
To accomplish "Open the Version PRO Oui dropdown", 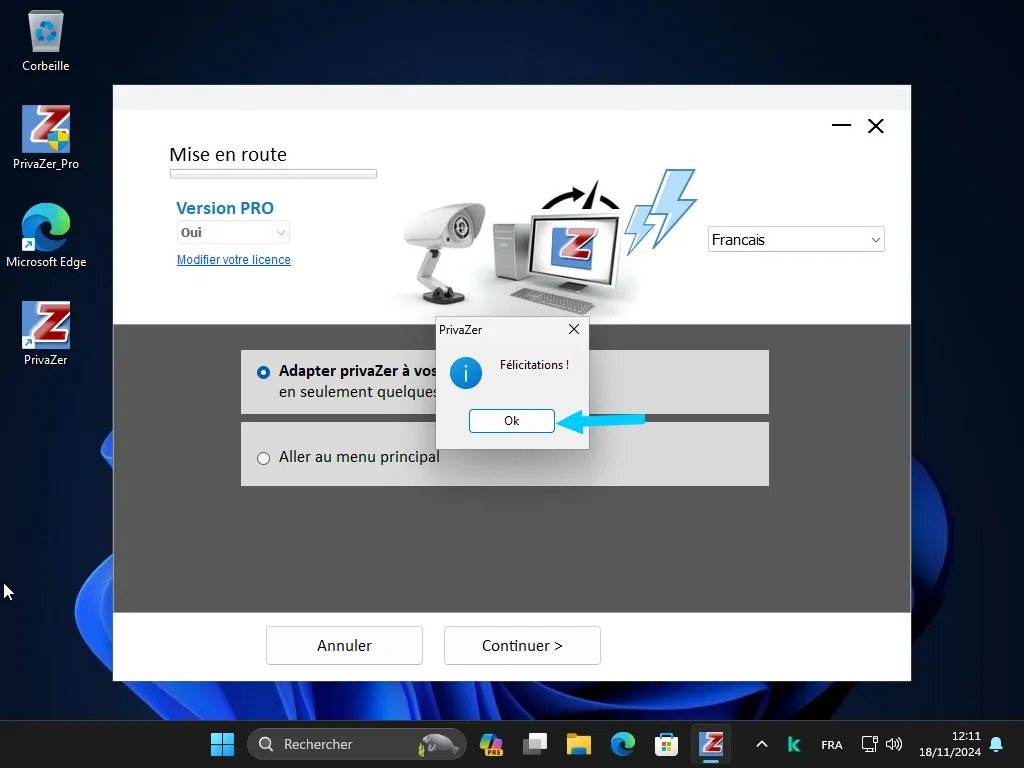I will (232, 232).
